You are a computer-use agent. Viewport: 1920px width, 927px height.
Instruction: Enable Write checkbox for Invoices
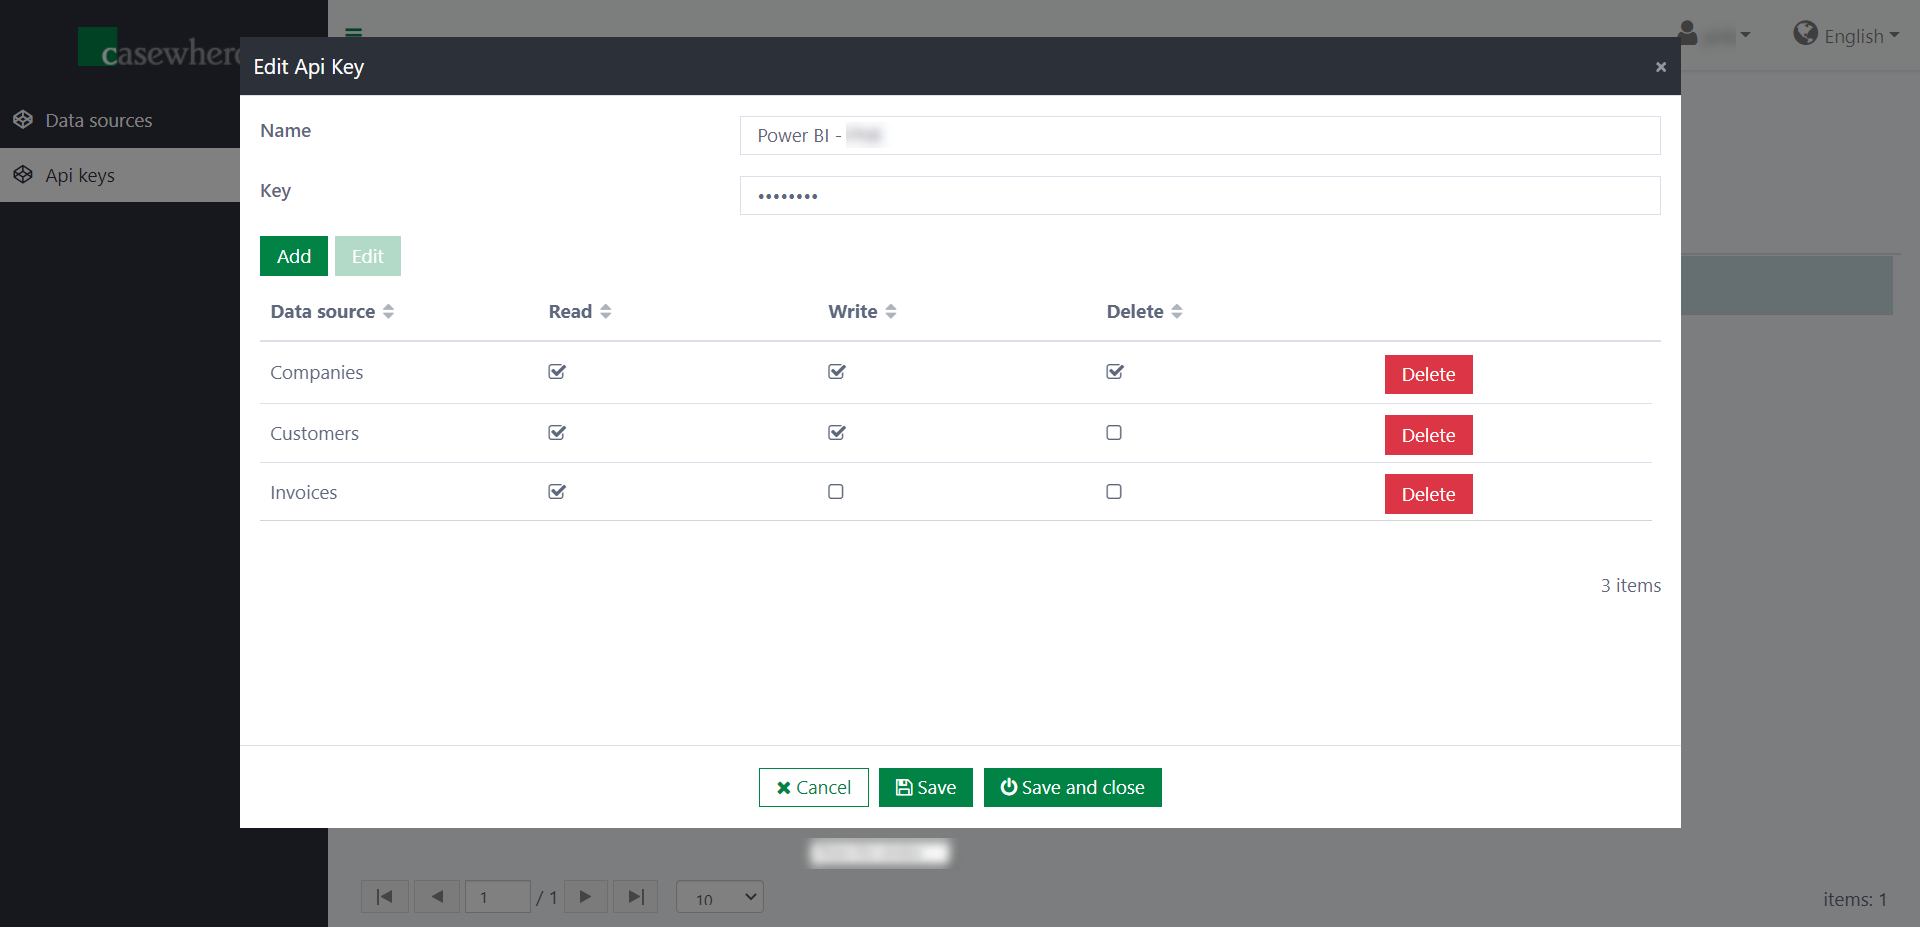pos(836,492)
